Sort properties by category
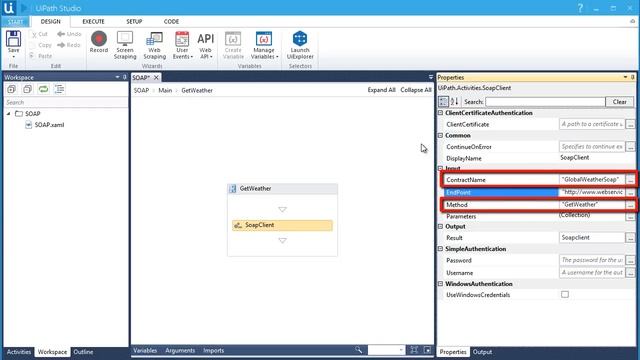The height and width of the screenshot is (360, 640). pos(443,102)
